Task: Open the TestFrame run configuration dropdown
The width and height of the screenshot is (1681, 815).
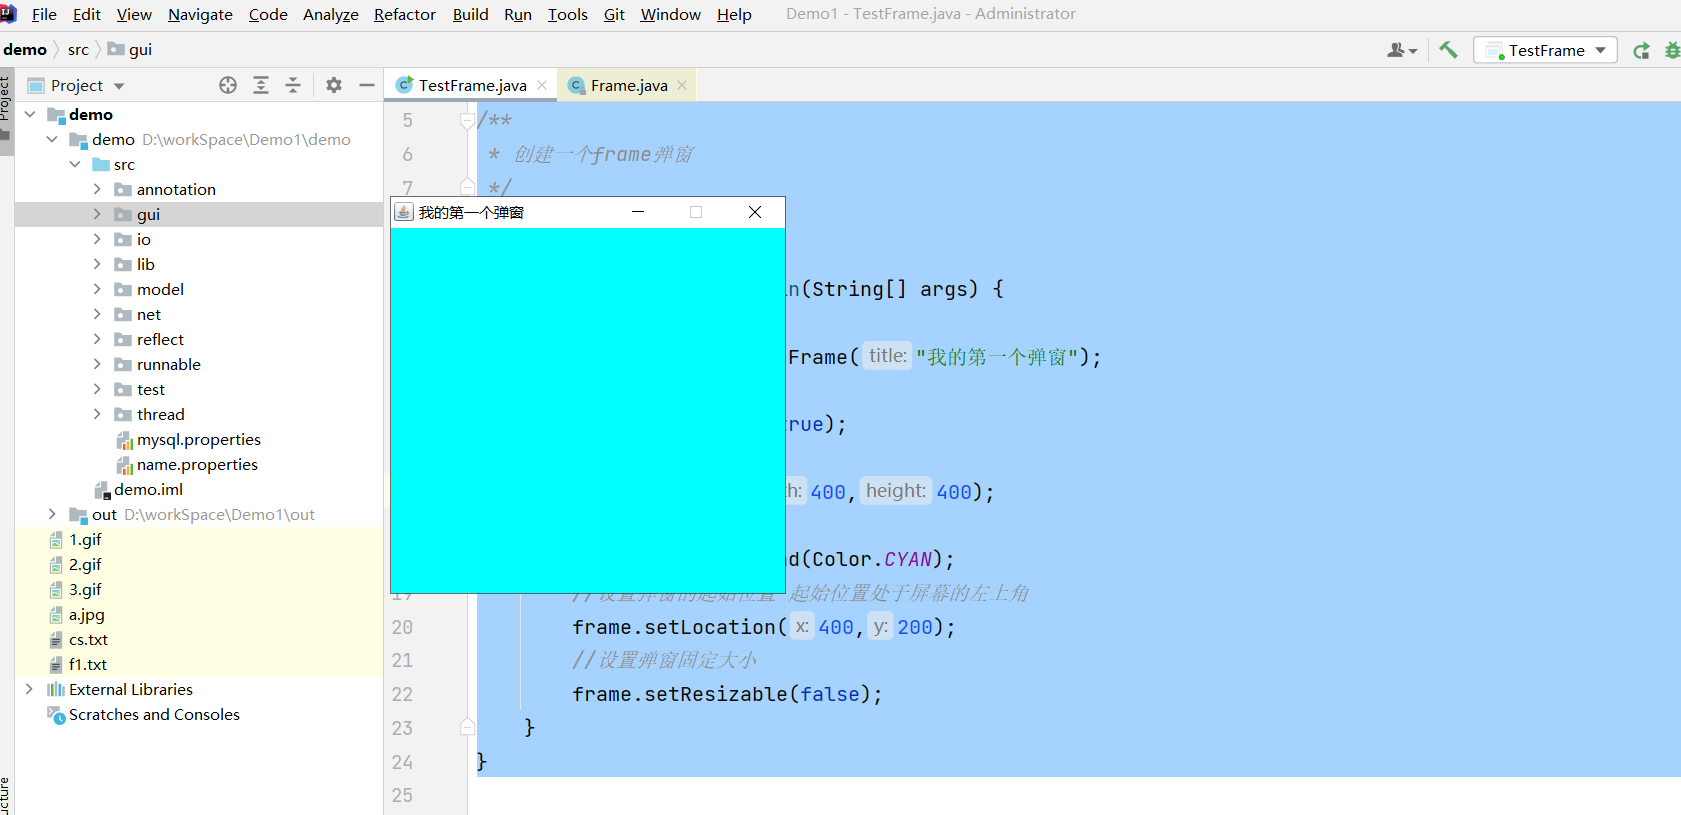Action: pyautogui.click(x=1545, y=51)
